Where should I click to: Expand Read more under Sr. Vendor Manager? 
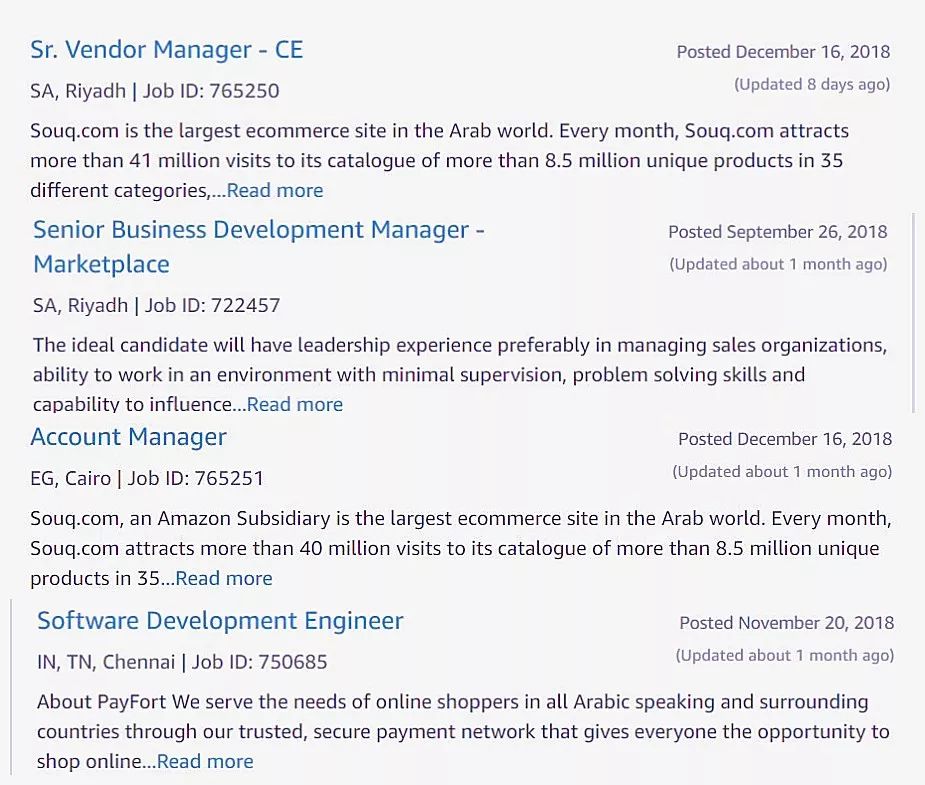[275, 190]
